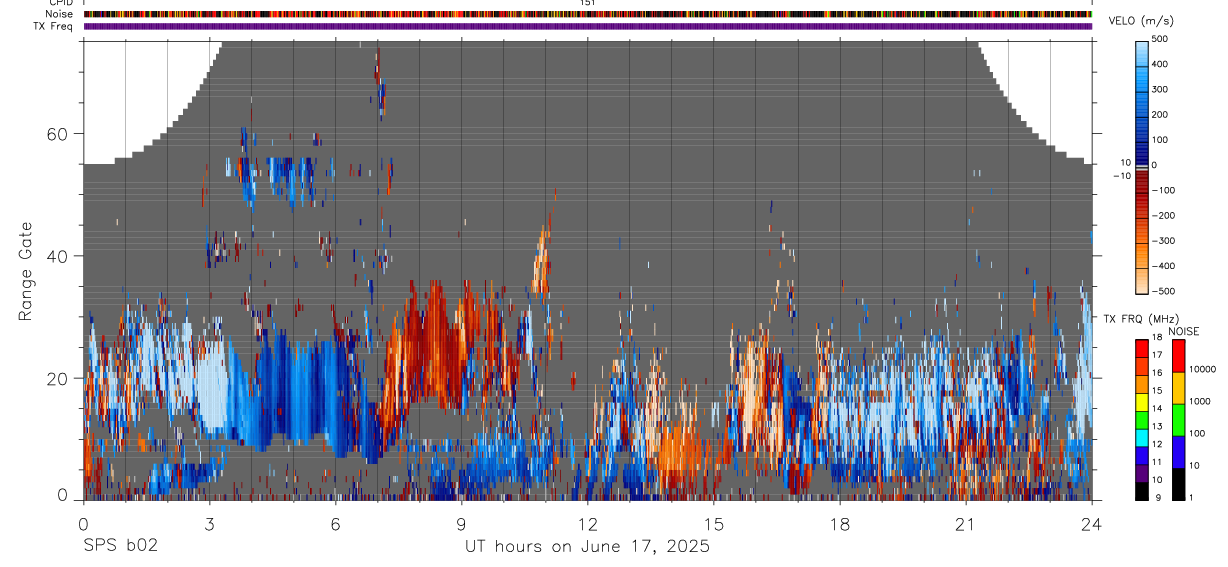
Task: Click the 'UT hours on June 17, 2025' axis title
Action: 587,547
